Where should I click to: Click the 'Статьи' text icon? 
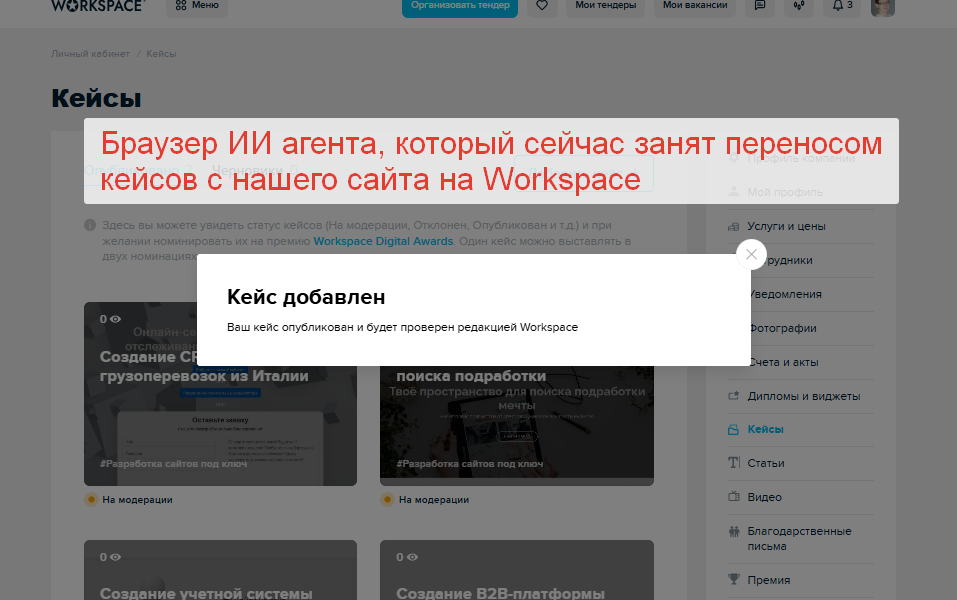pos(734,463)
